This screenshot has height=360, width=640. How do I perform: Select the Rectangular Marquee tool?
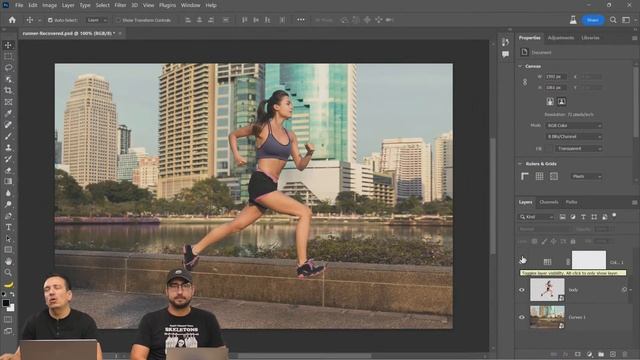click(x=8, y=56)
